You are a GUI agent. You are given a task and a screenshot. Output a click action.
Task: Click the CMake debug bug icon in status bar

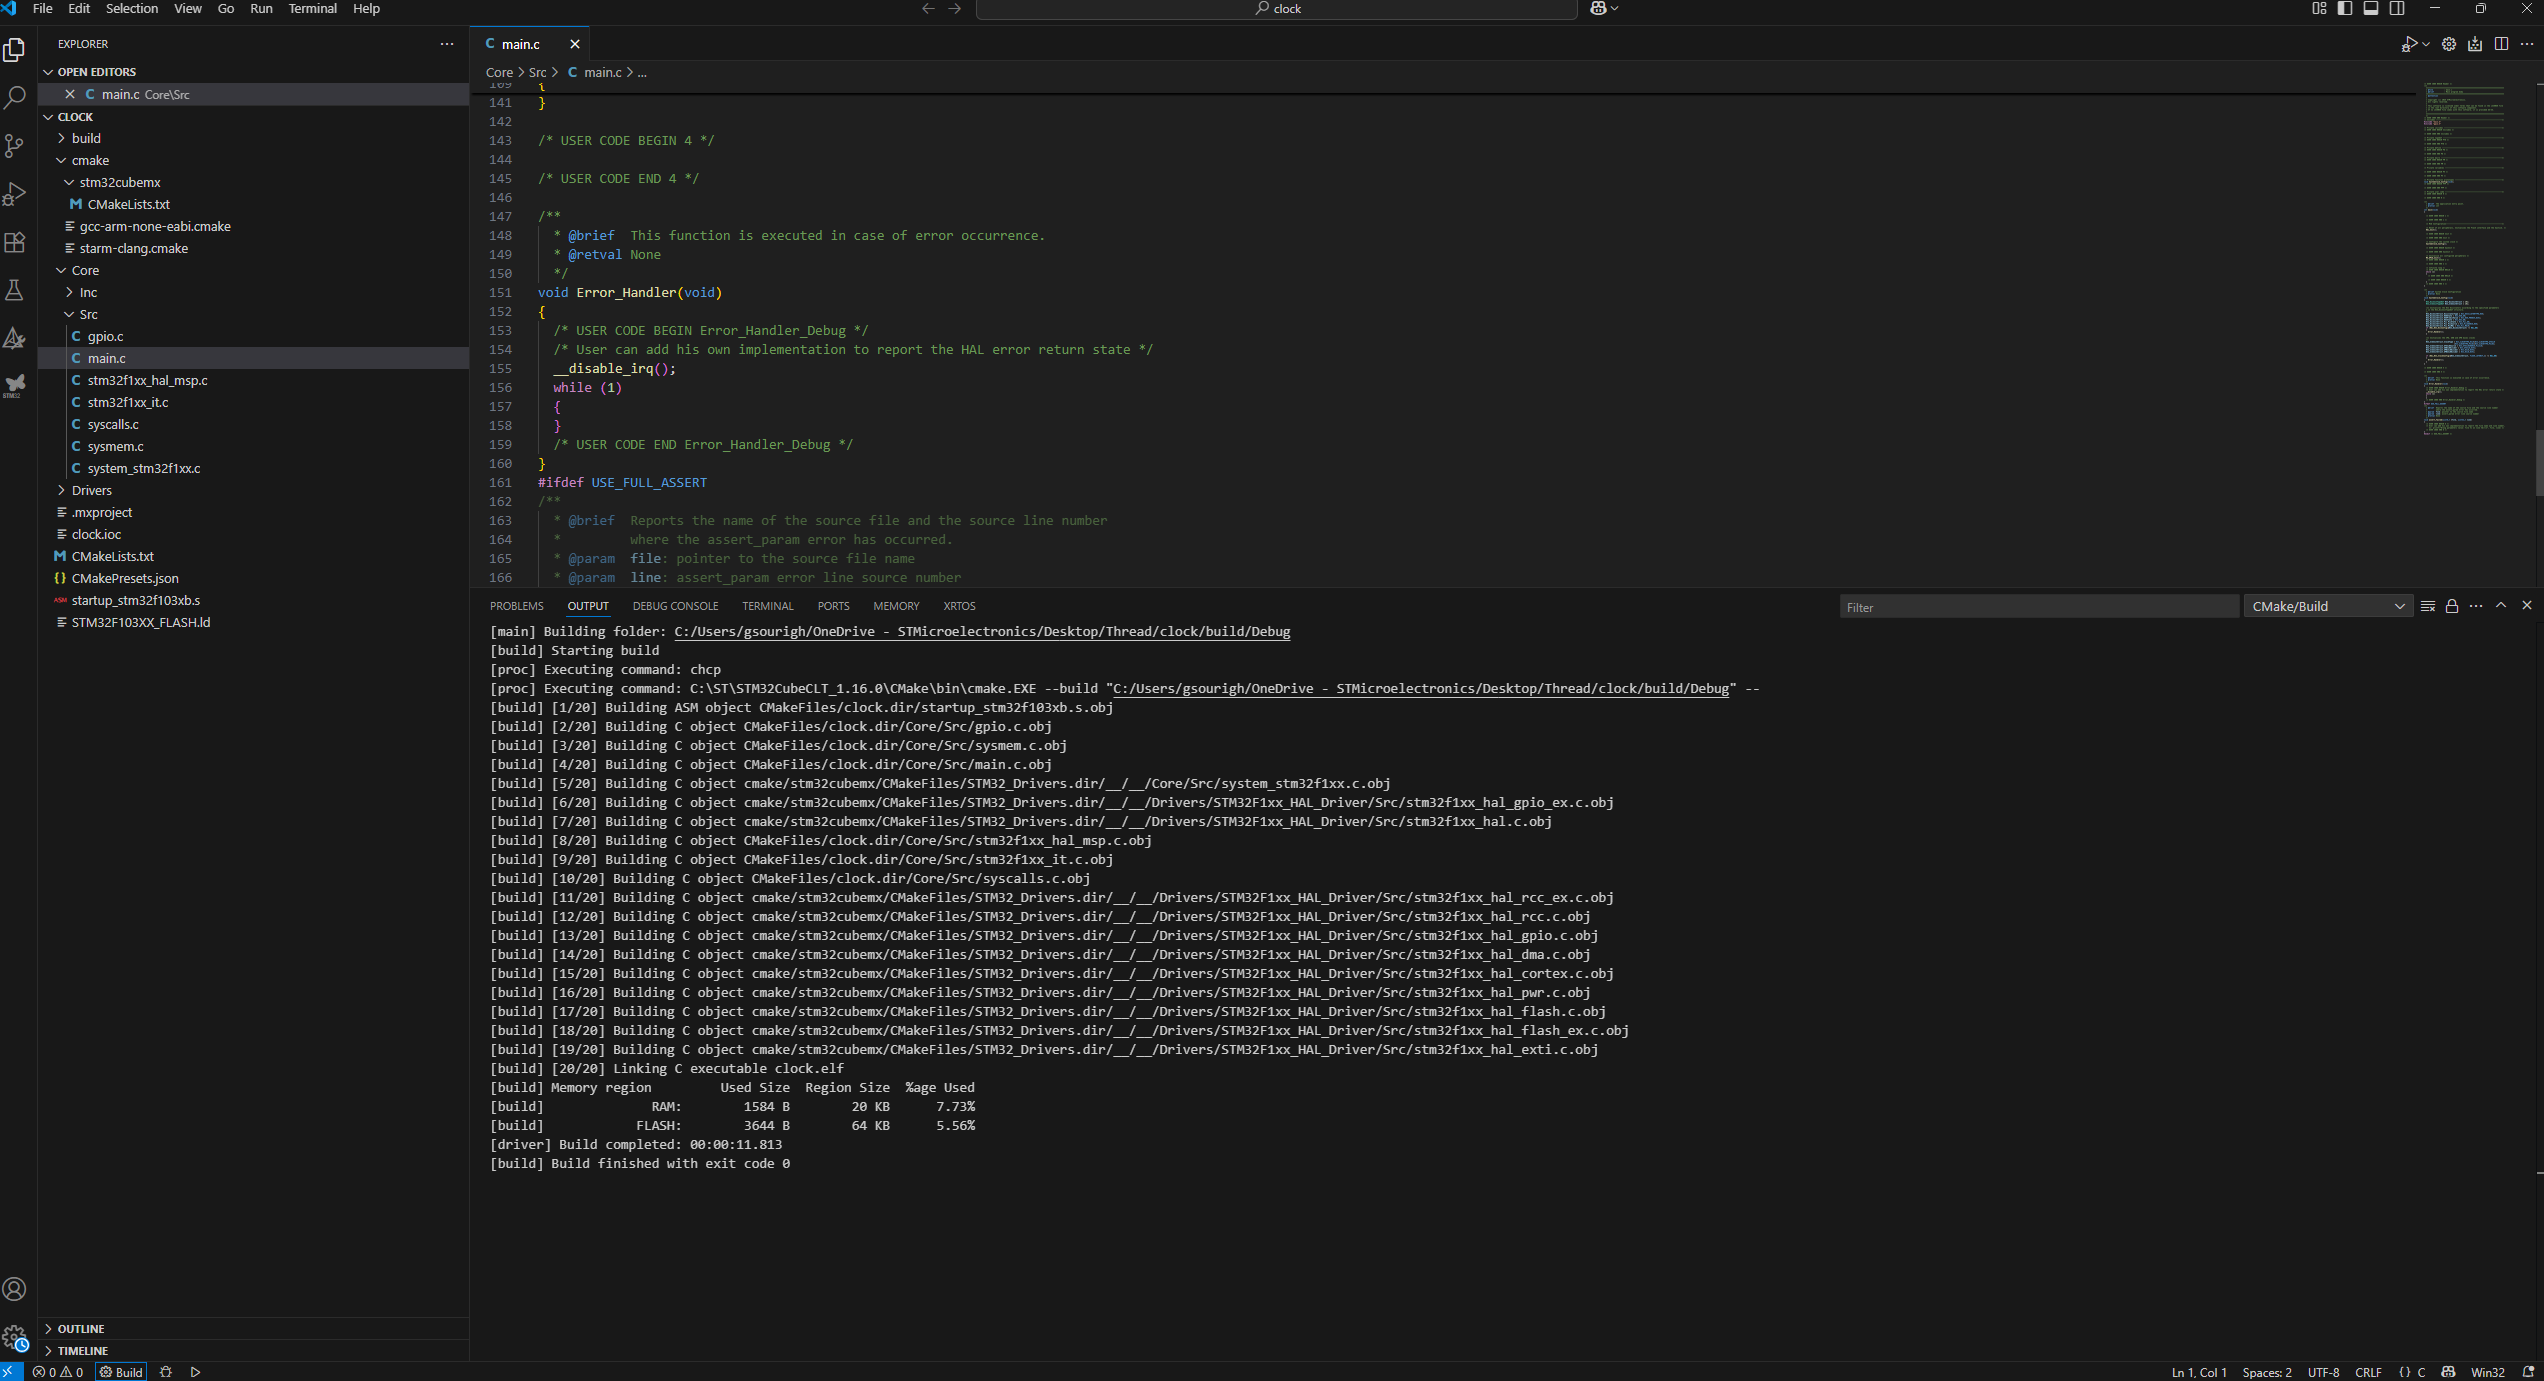166,1372
